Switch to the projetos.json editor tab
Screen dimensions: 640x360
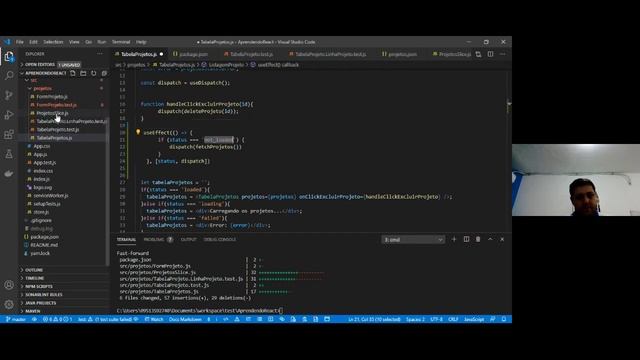click(x=400, y=54)
